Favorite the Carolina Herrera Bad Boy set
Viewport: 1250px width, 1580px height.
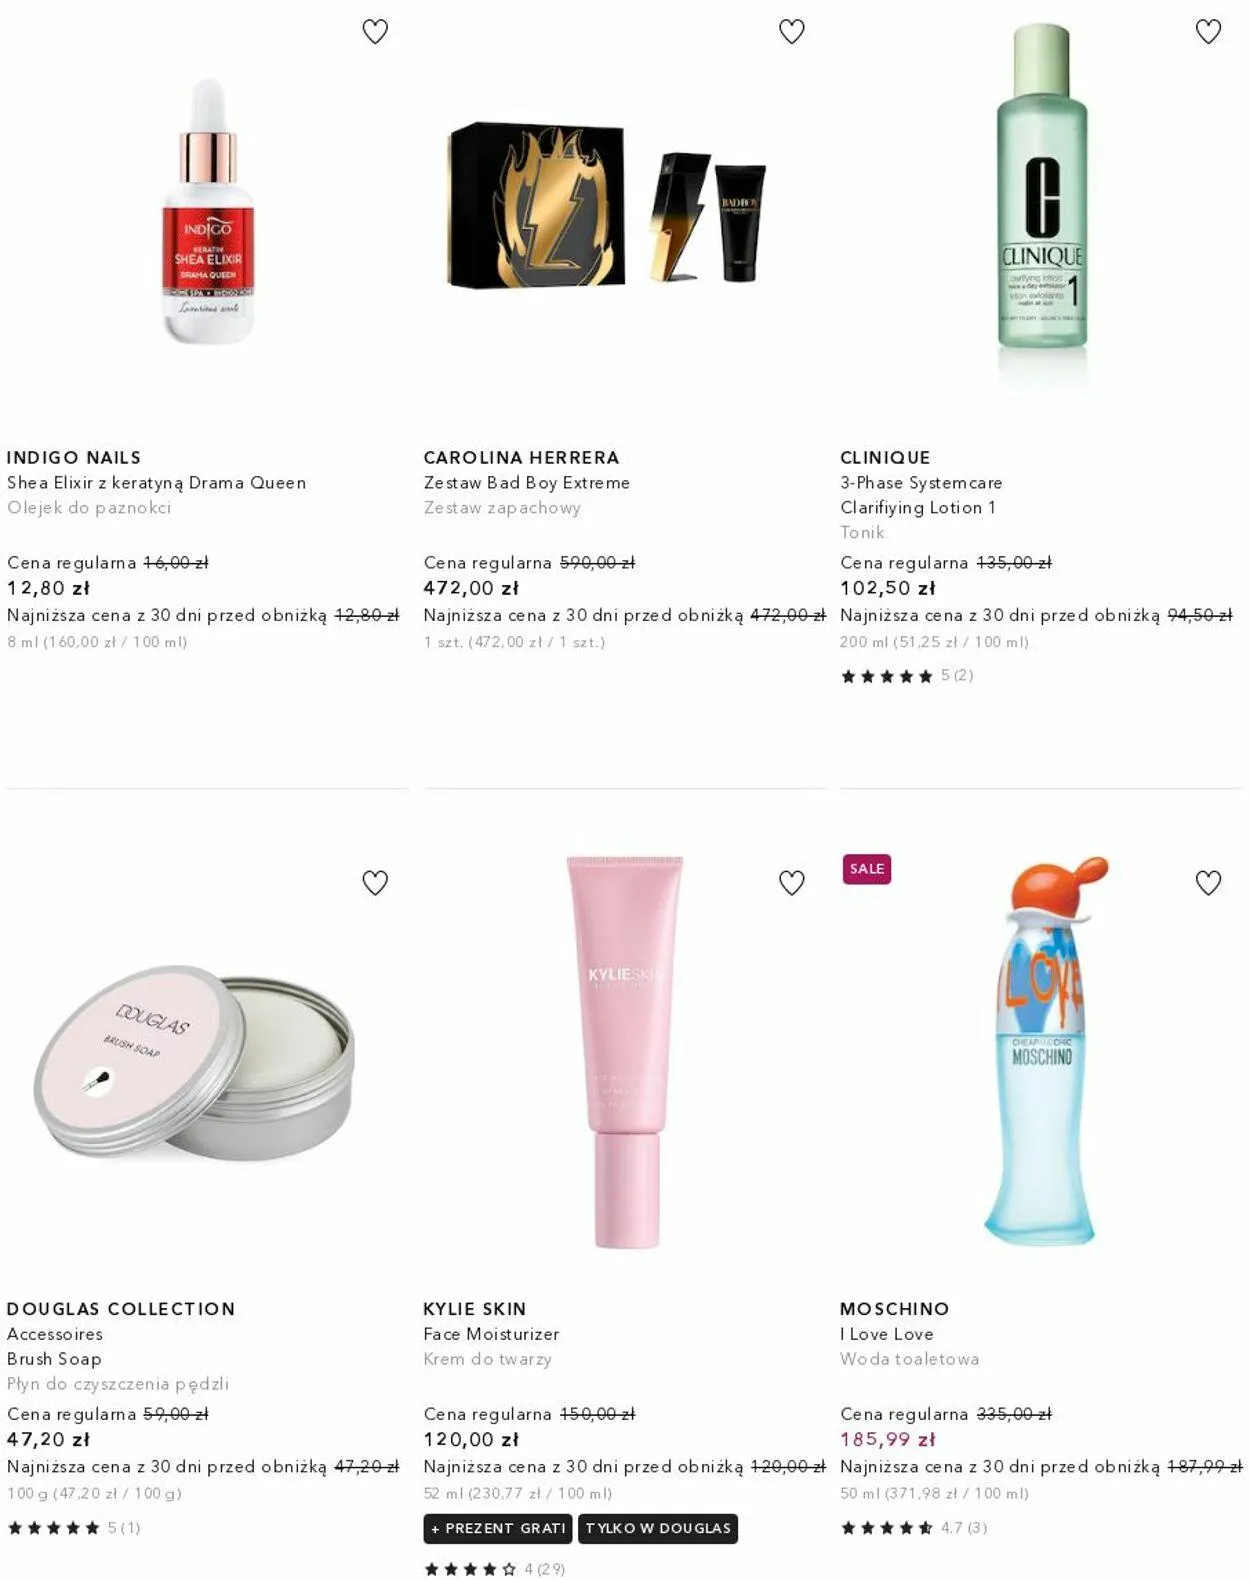tap(792, 32)
